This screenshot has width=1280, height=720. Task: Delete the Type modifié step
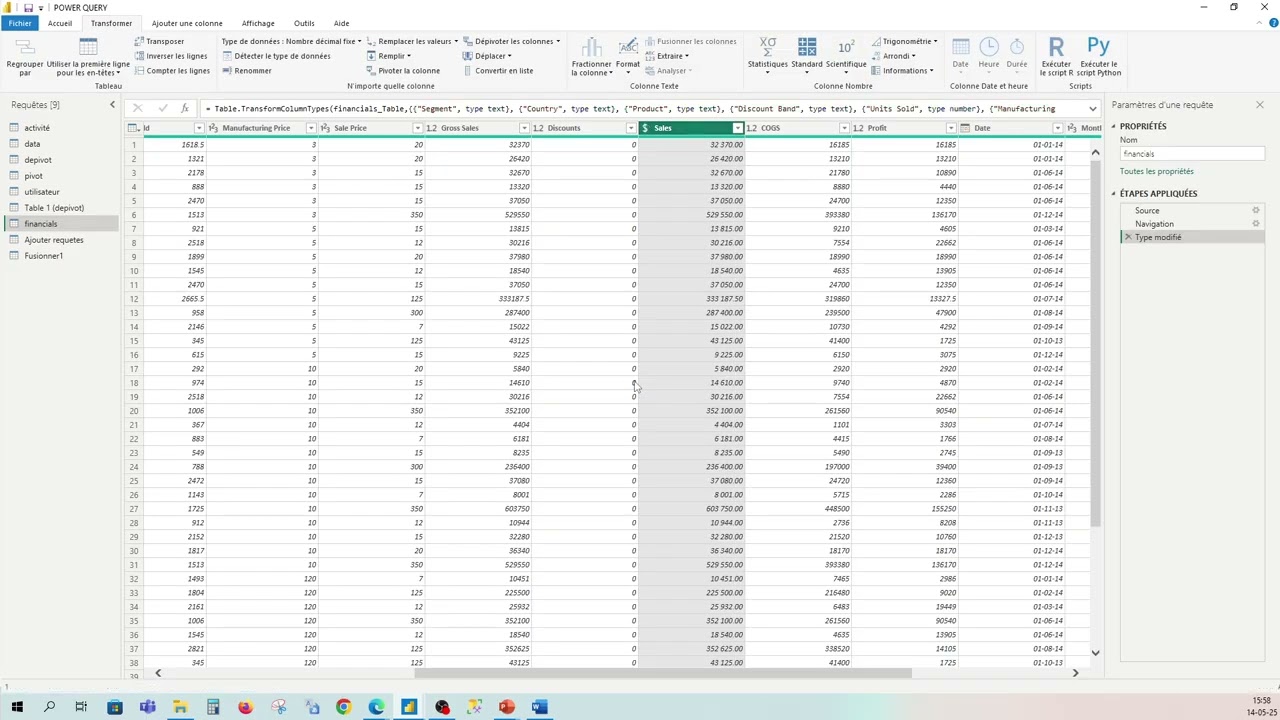[x=1128, y=237]
